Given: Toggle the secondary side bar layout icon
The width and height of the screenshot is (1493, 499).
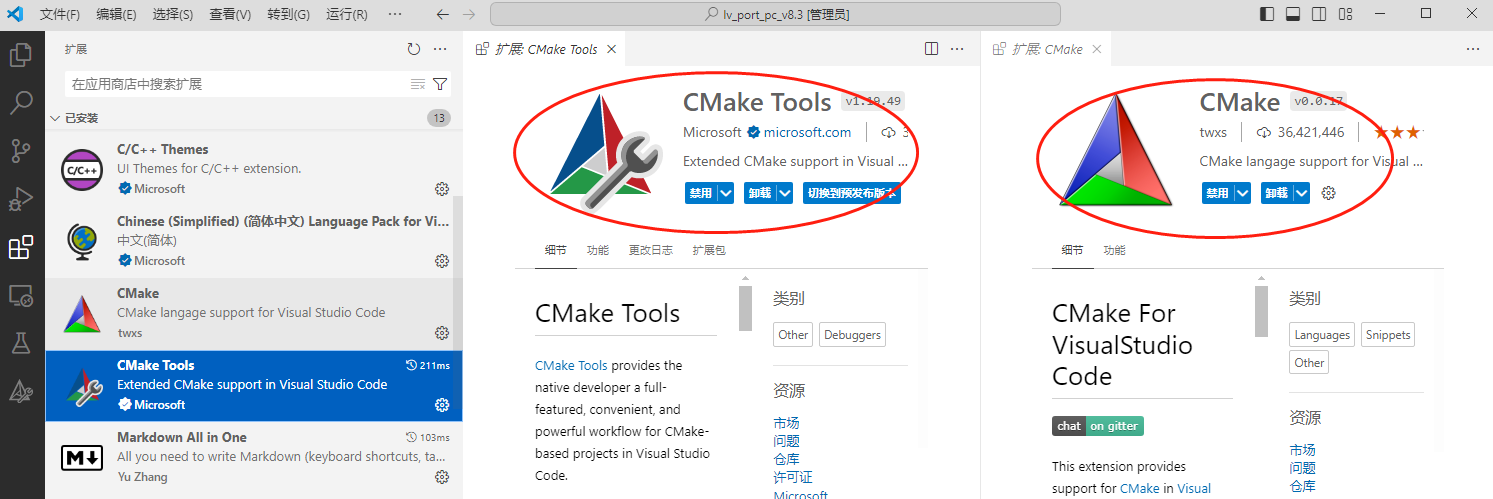Looking at the screenshot, I should [x=1319, y=14].
